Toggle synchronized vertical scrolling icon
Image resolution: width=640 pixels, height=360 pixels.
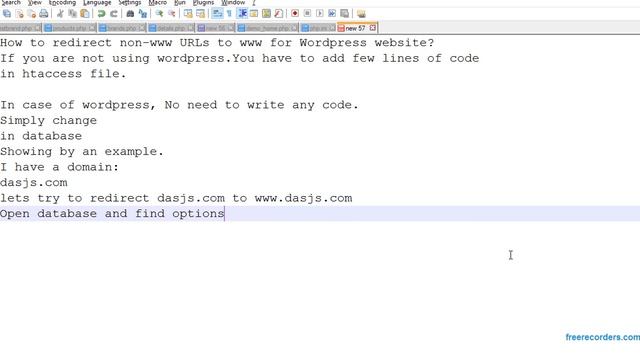188,14
